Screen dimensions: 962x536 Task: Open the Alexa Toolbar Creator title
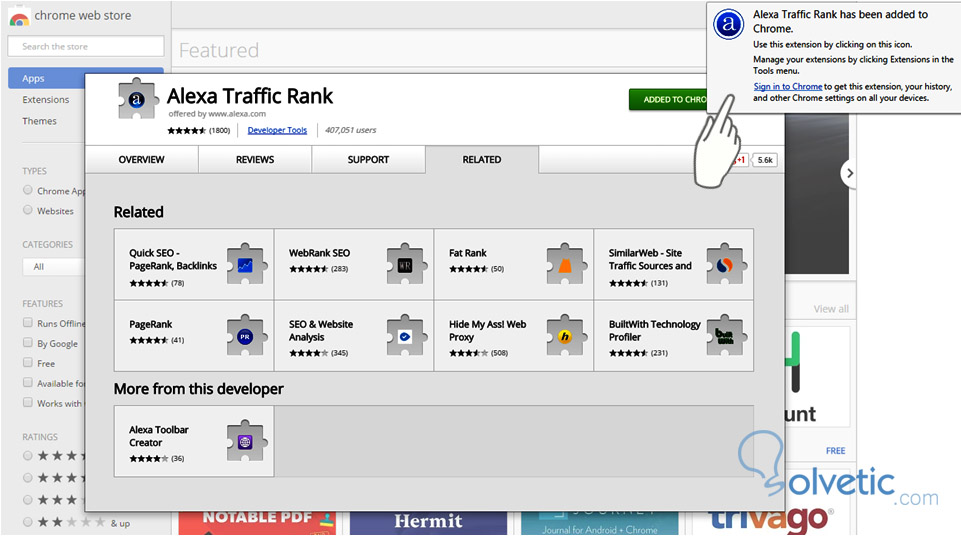[x=158, y=436]
